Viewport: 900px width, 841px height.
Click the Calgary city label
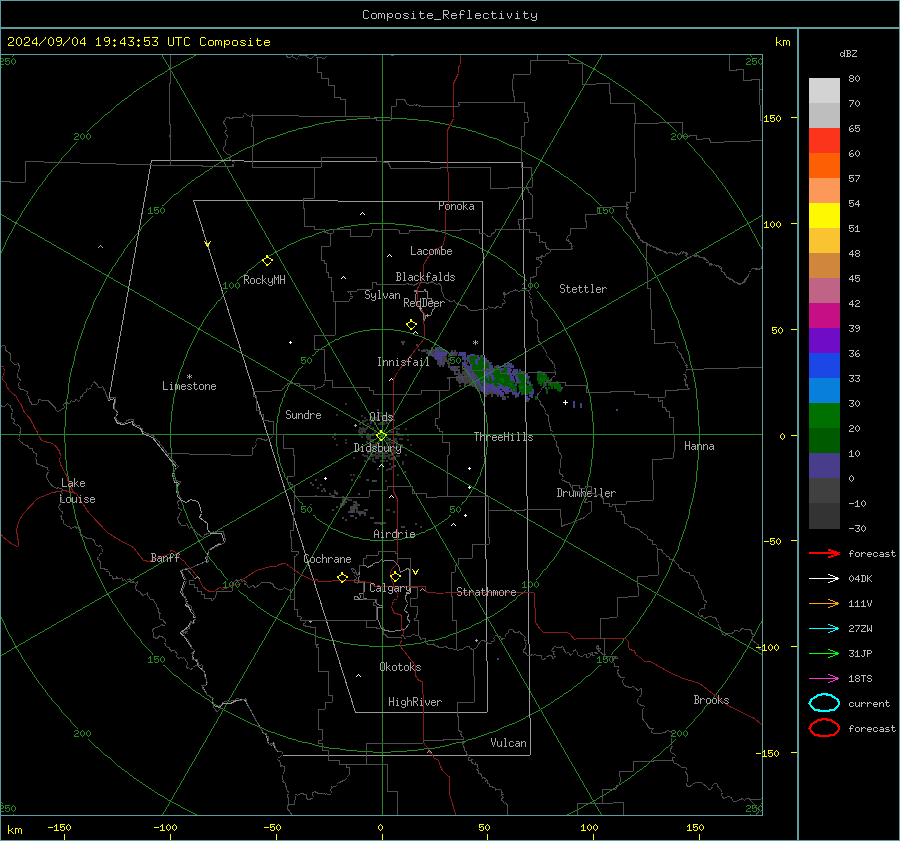(x=390, y=588)
